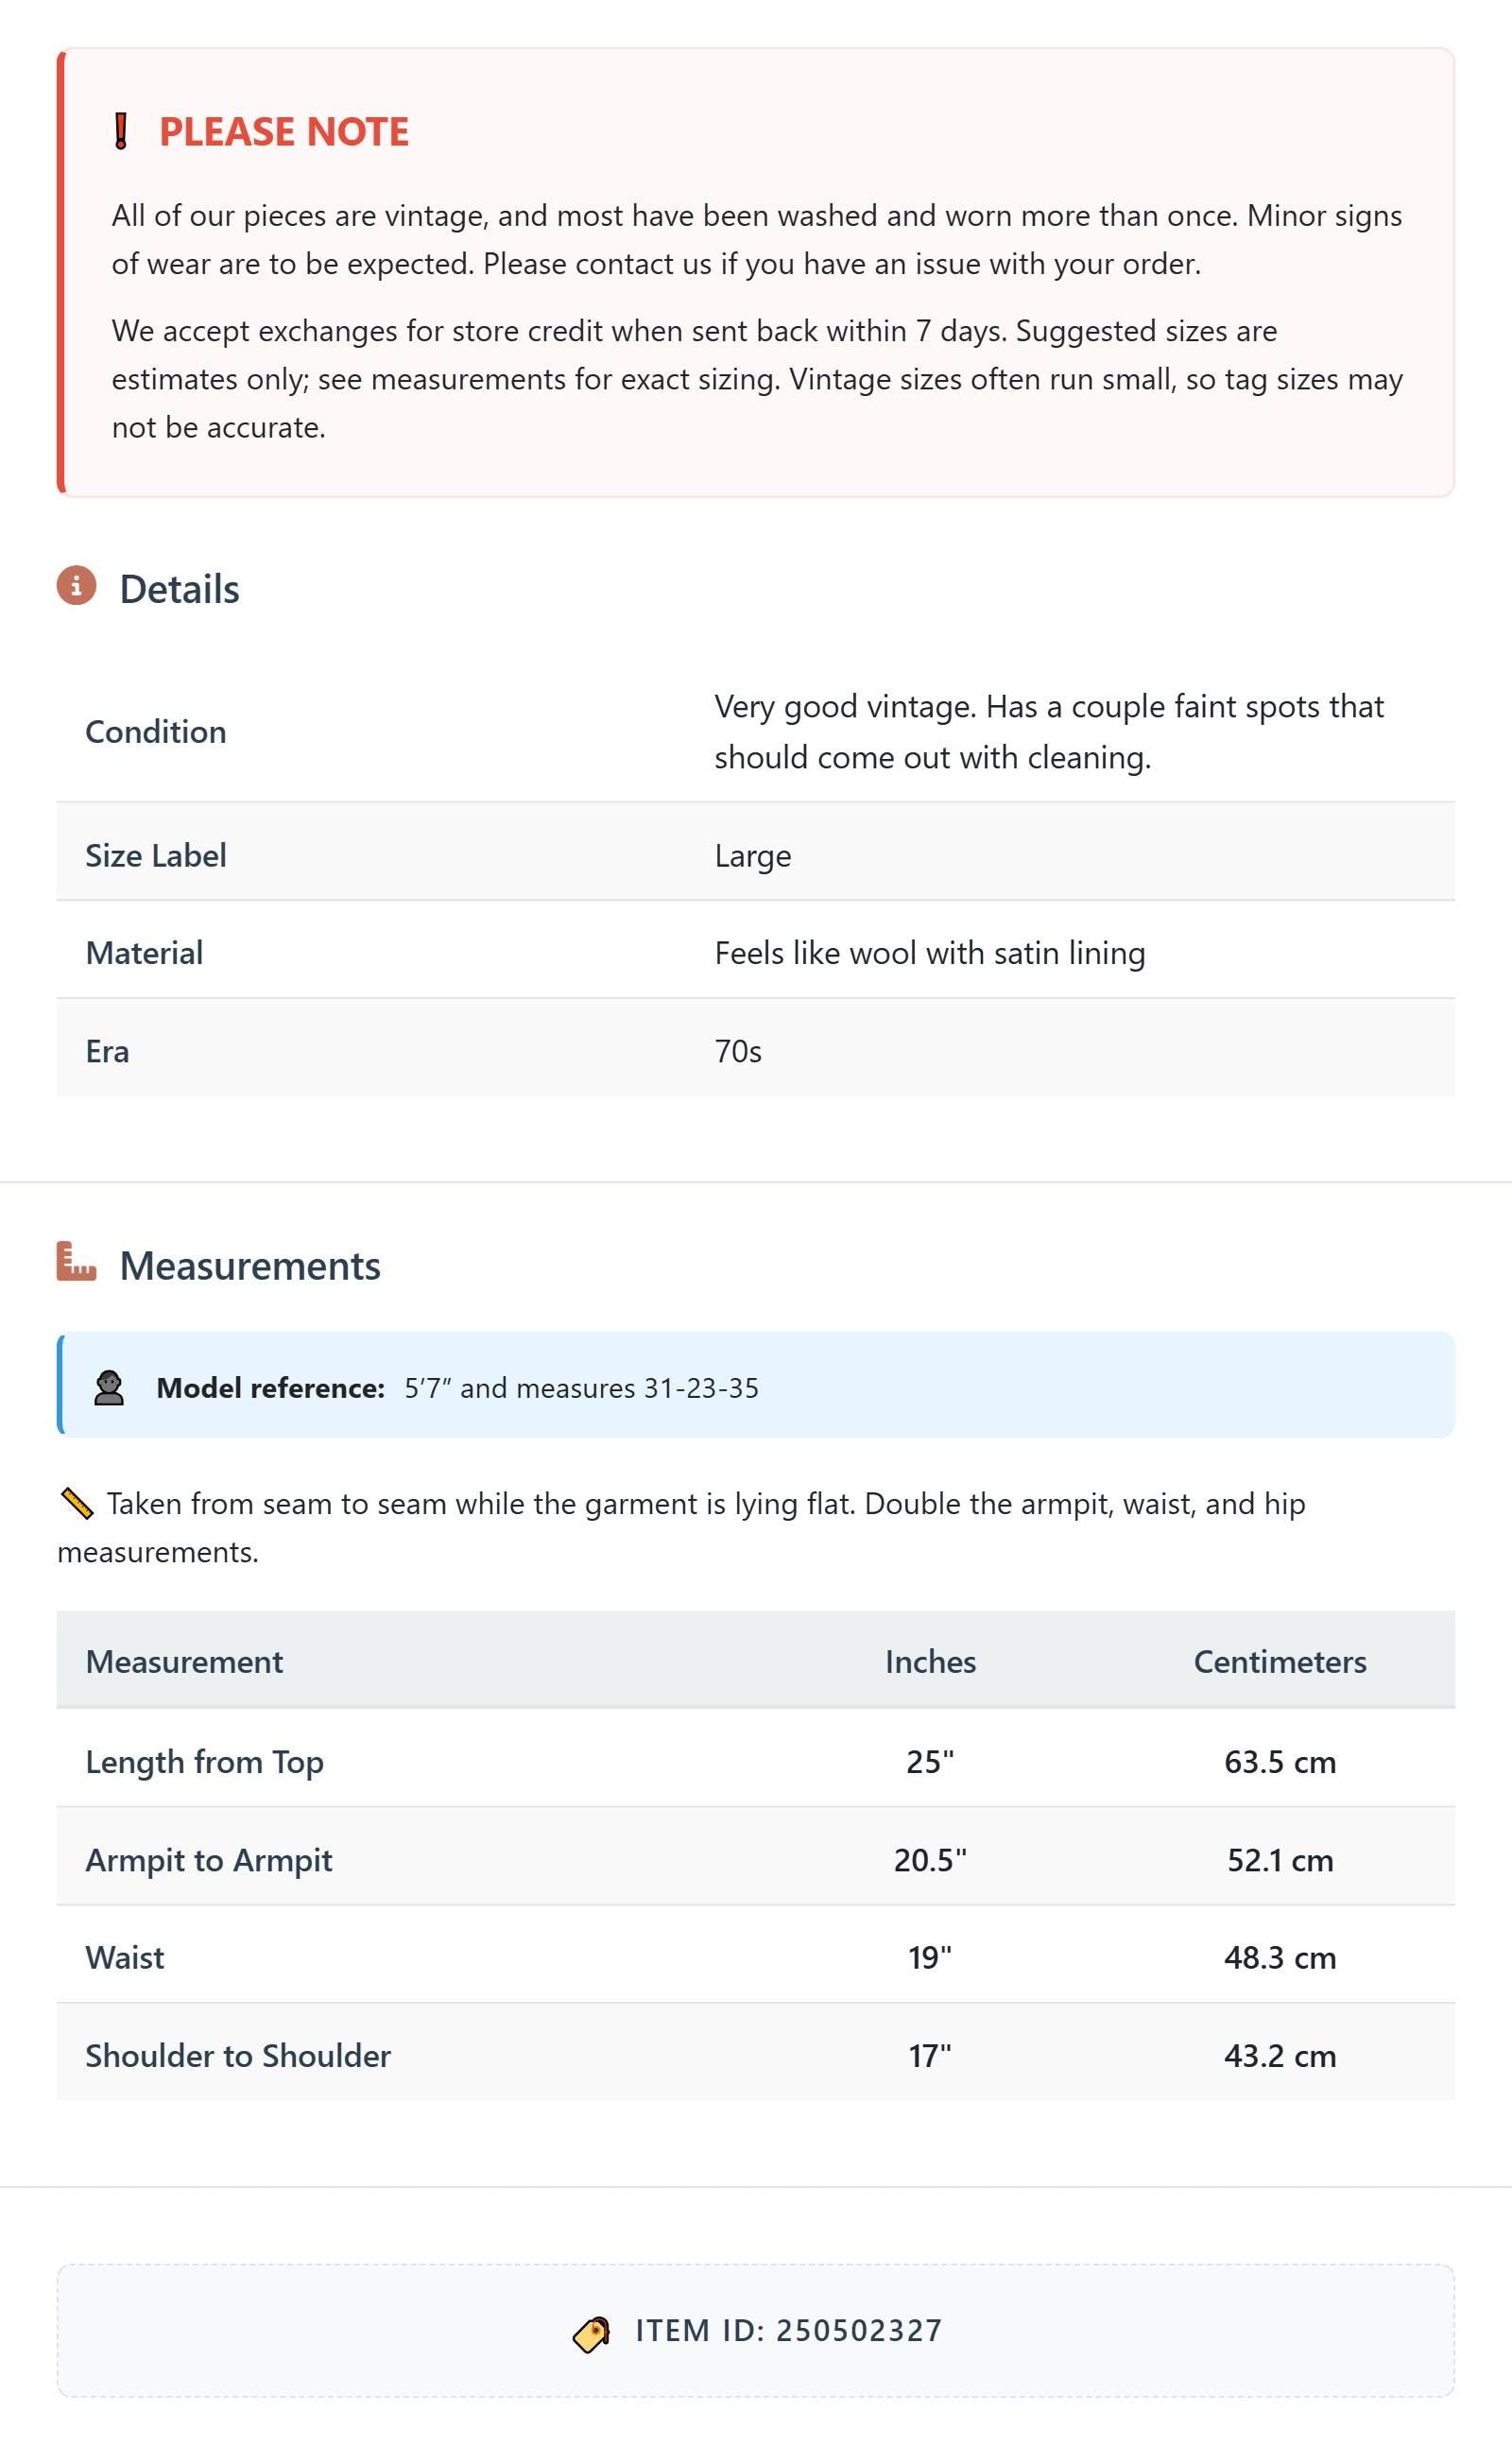The height and width of the screenshot is (2446, 1512).
Task: Click the Condition description text
Action: [1049, 732]
